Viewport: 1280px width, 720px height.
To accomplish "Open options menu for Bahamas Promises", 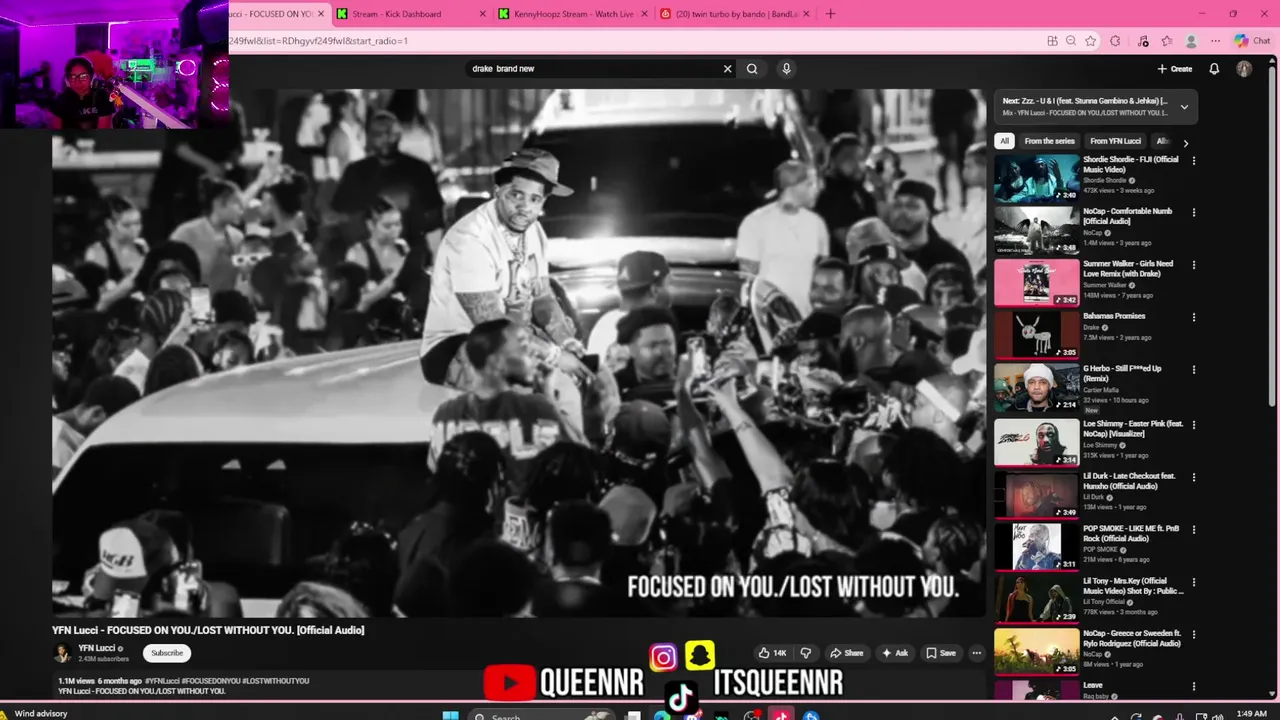I will (1193, 317).
